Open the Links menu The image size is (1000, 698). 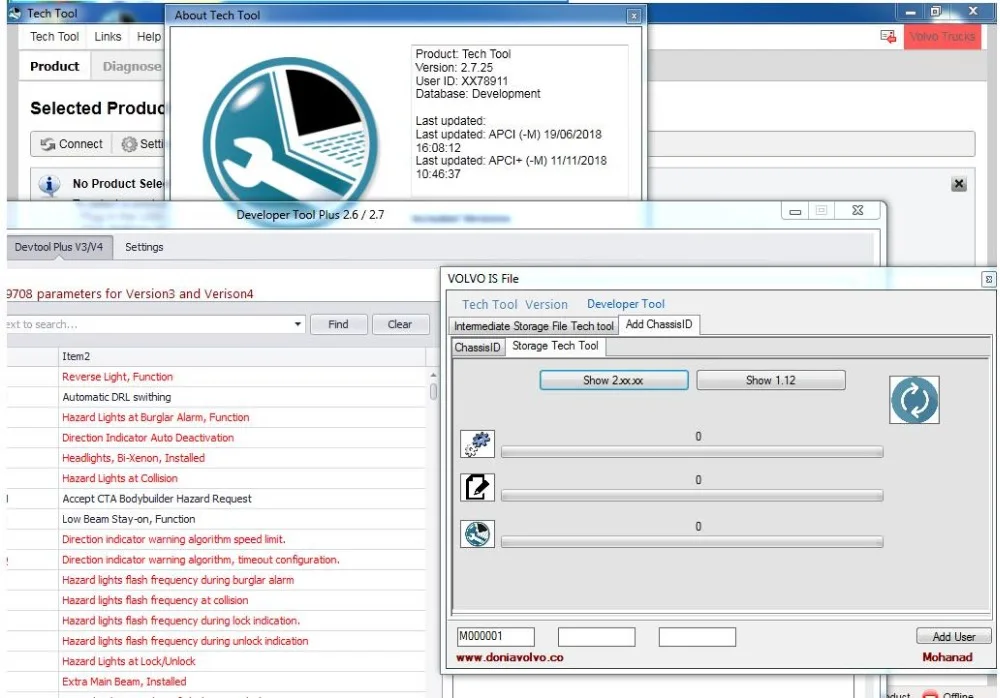[x=107, y=36]
